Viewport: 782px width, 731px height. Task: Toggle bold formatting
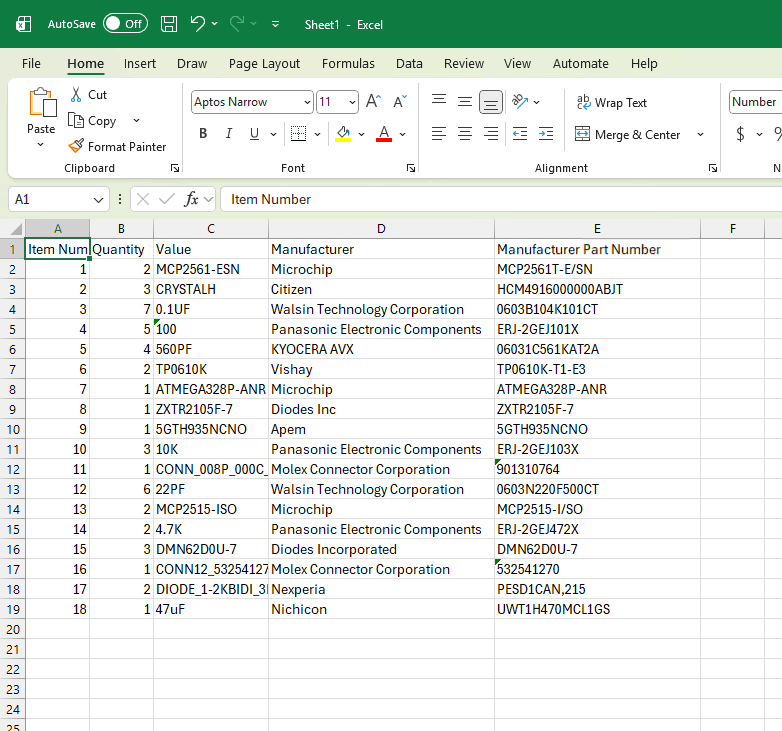point(203,134)
